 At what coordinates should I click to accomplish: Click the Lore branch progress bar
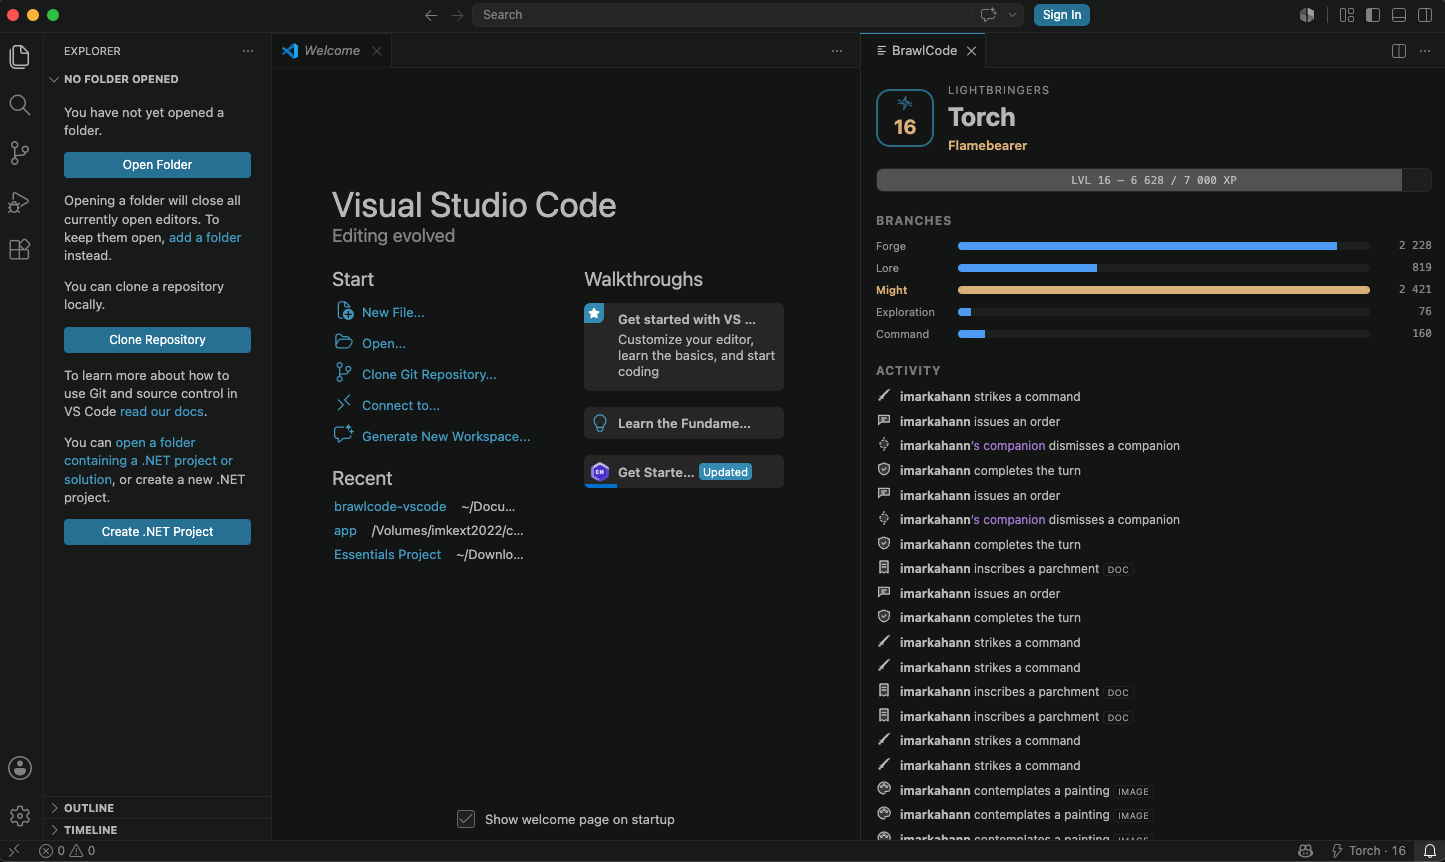(x=1164, y=268)
